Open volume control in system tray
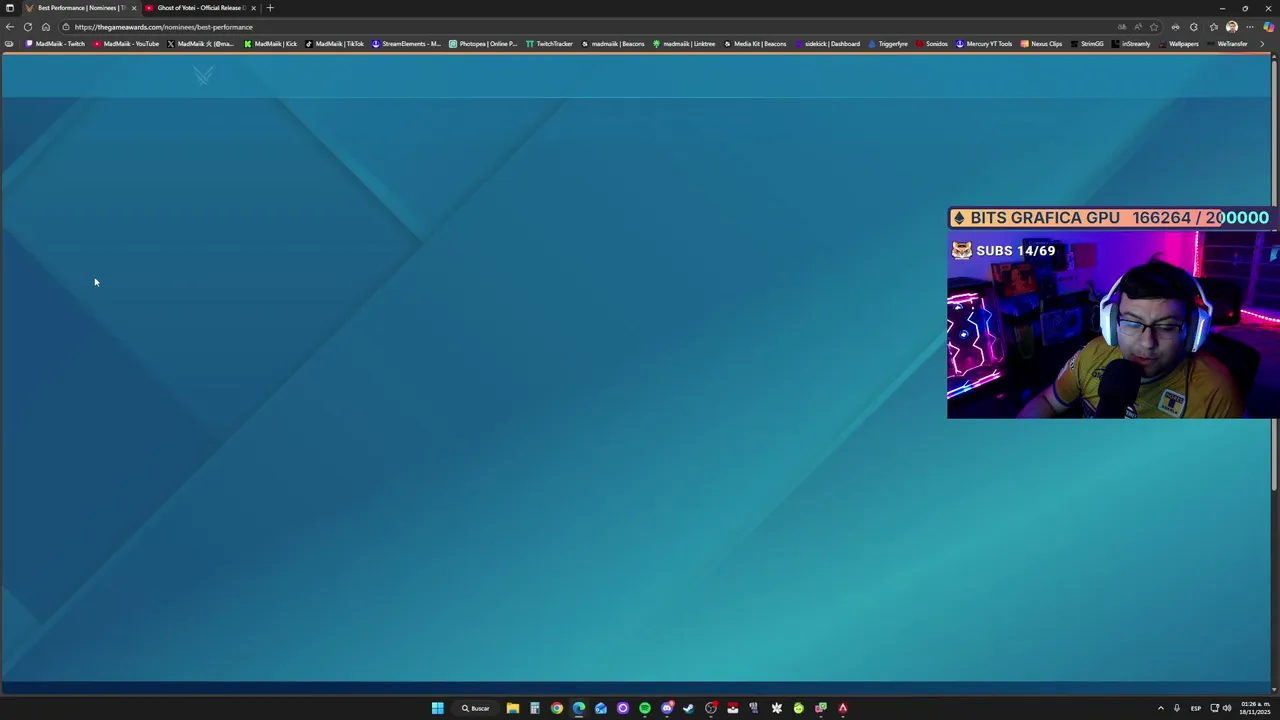The image size is (1280, 720). 1227,708
